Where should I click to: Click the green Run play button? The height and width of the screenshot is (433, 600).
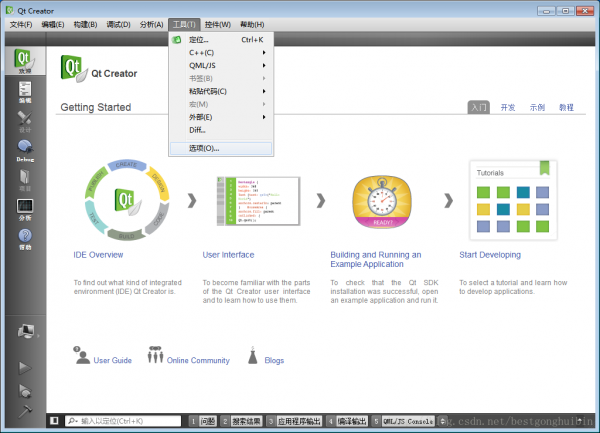coord(25,368)
